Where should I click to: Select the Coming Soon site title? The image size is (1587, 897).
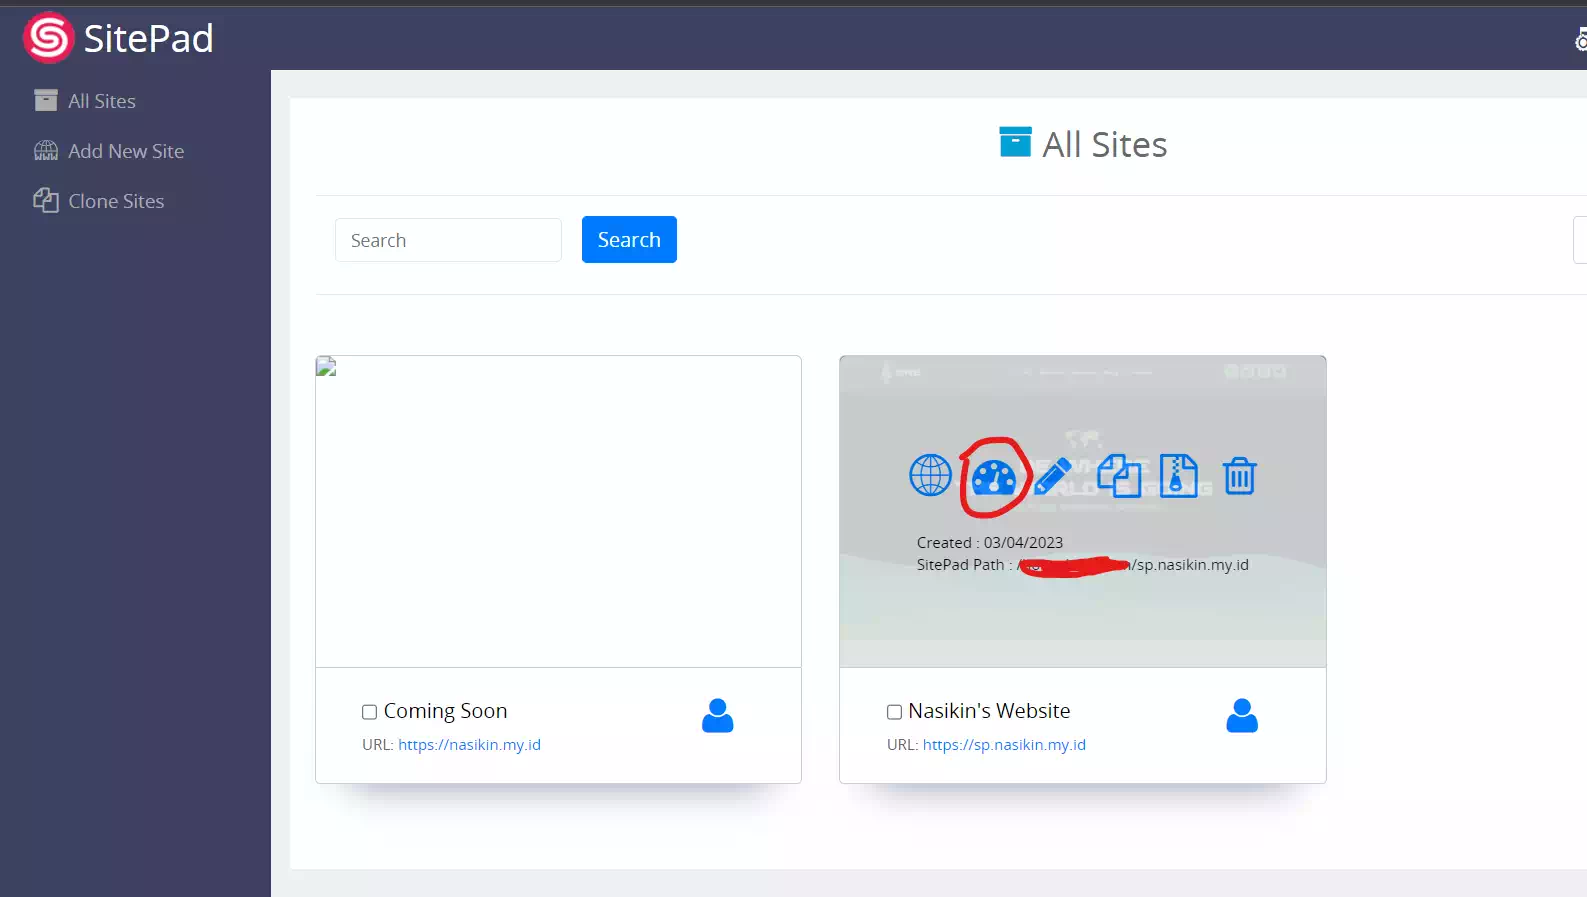point(445,711)
